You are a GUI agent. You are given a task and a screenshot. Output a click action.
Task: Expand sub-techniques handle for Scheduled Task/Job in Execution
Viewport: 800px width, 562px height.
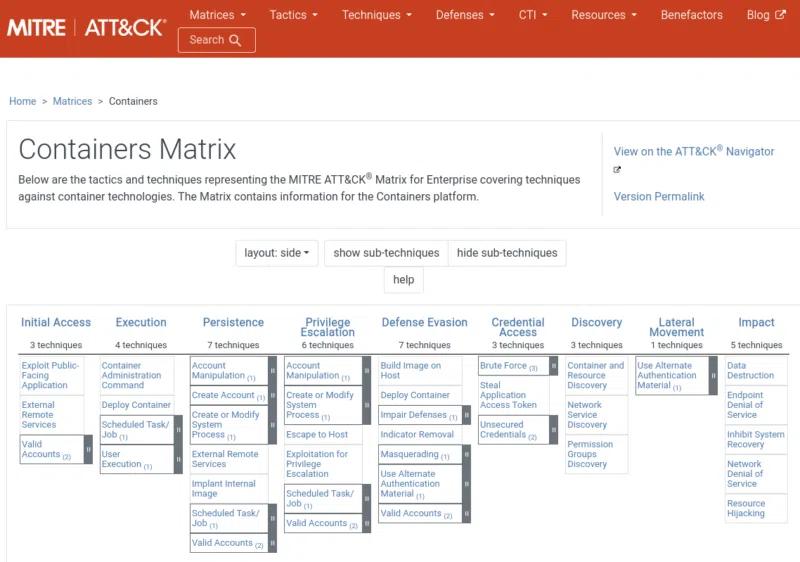178,429
